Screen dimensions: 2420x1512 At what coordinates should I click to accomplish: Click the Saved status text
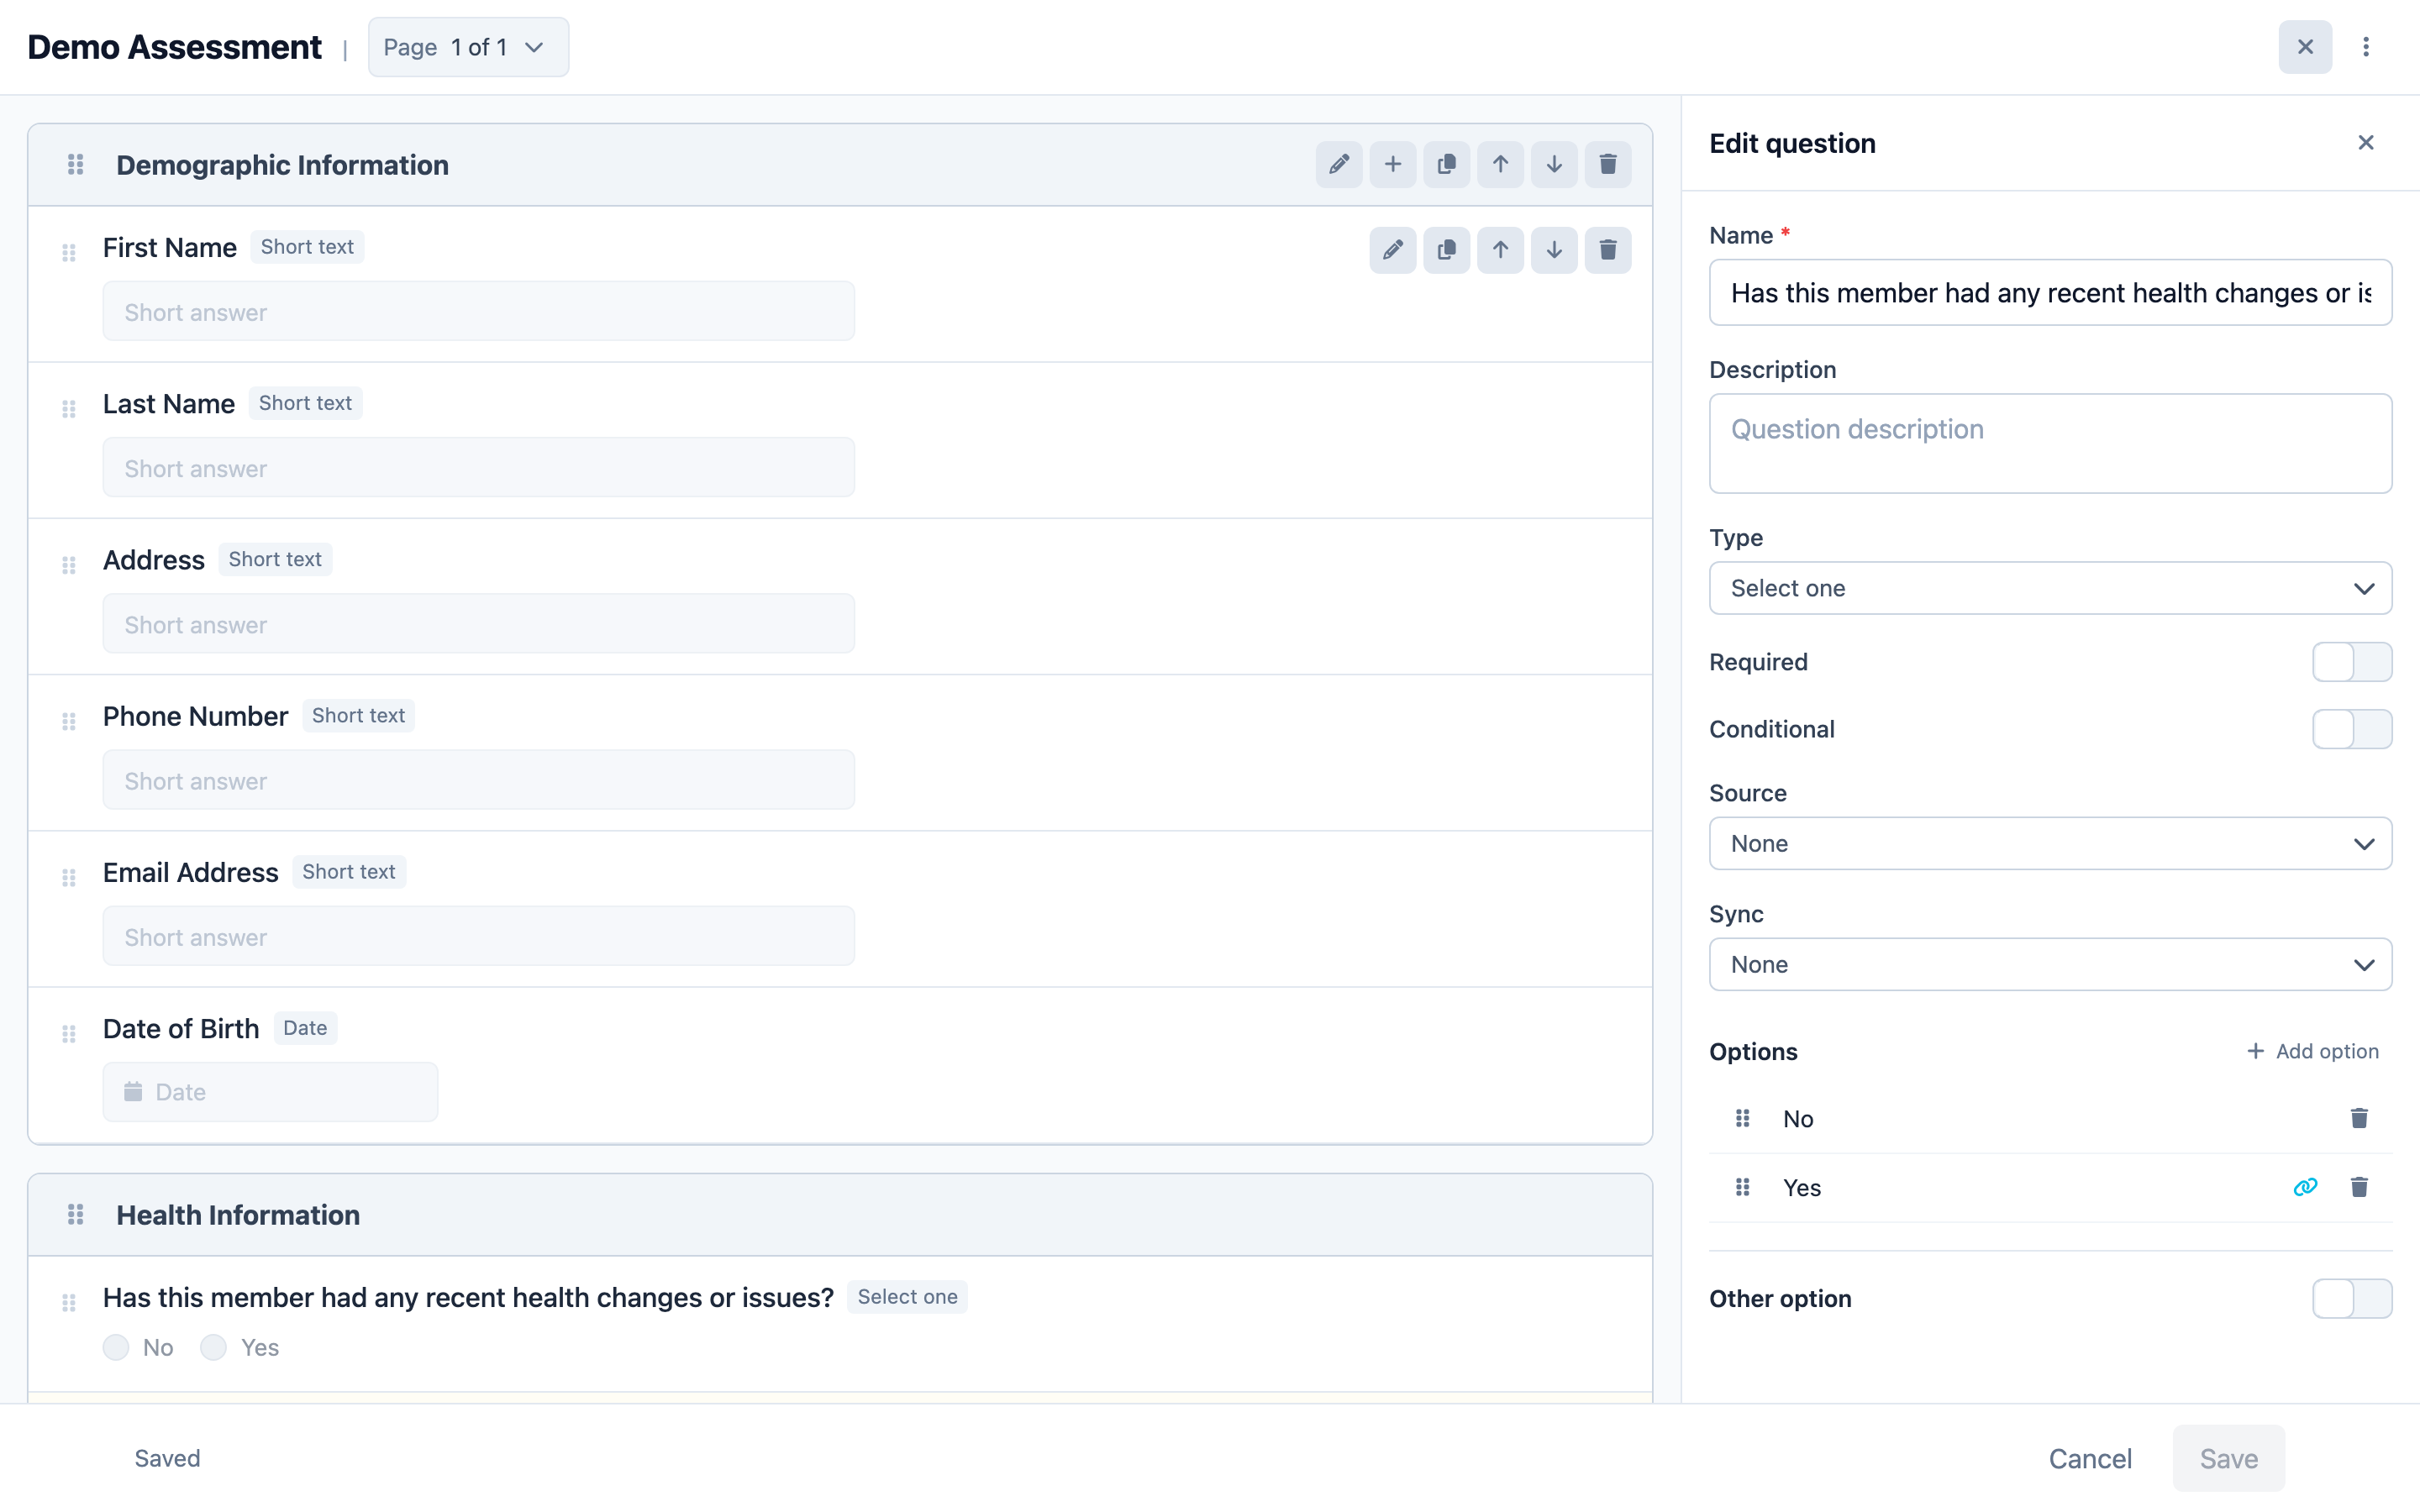point(167,1459)
